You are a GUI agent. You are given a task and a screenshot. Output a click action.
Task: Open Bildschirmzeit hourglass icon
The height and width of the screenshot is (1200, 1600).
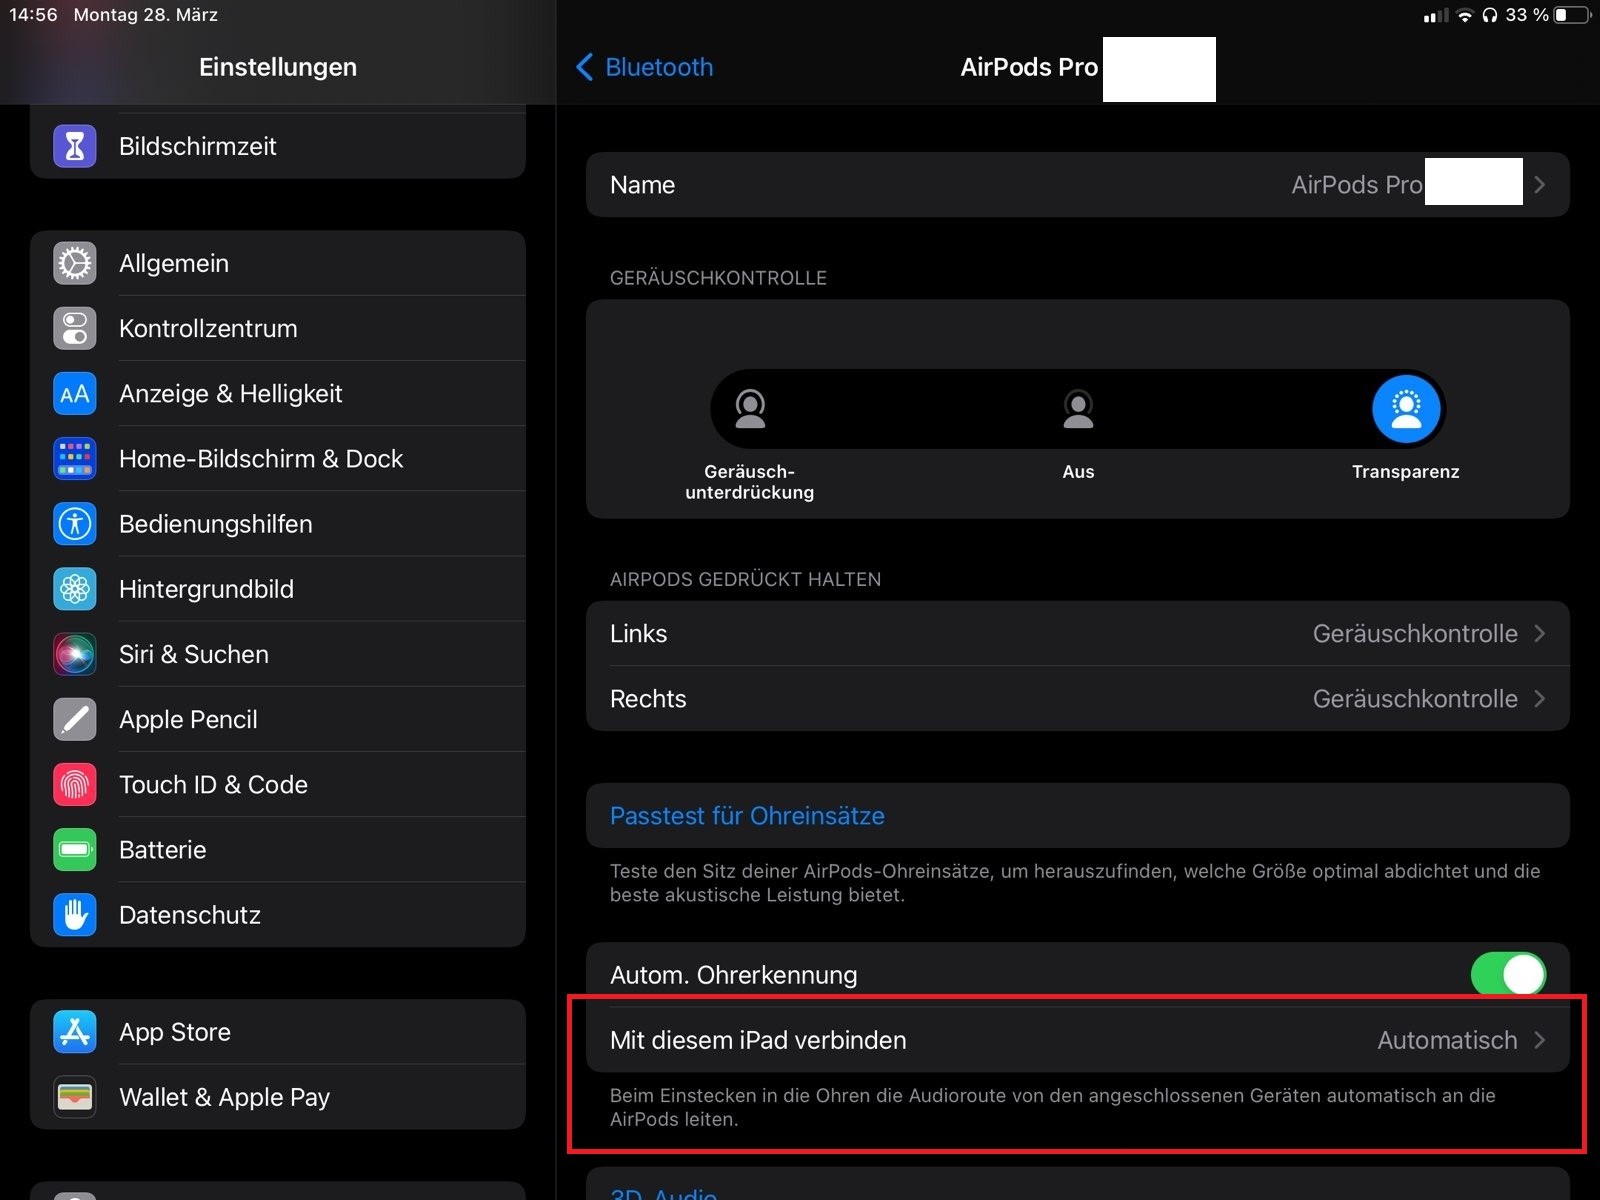point(75,146)
